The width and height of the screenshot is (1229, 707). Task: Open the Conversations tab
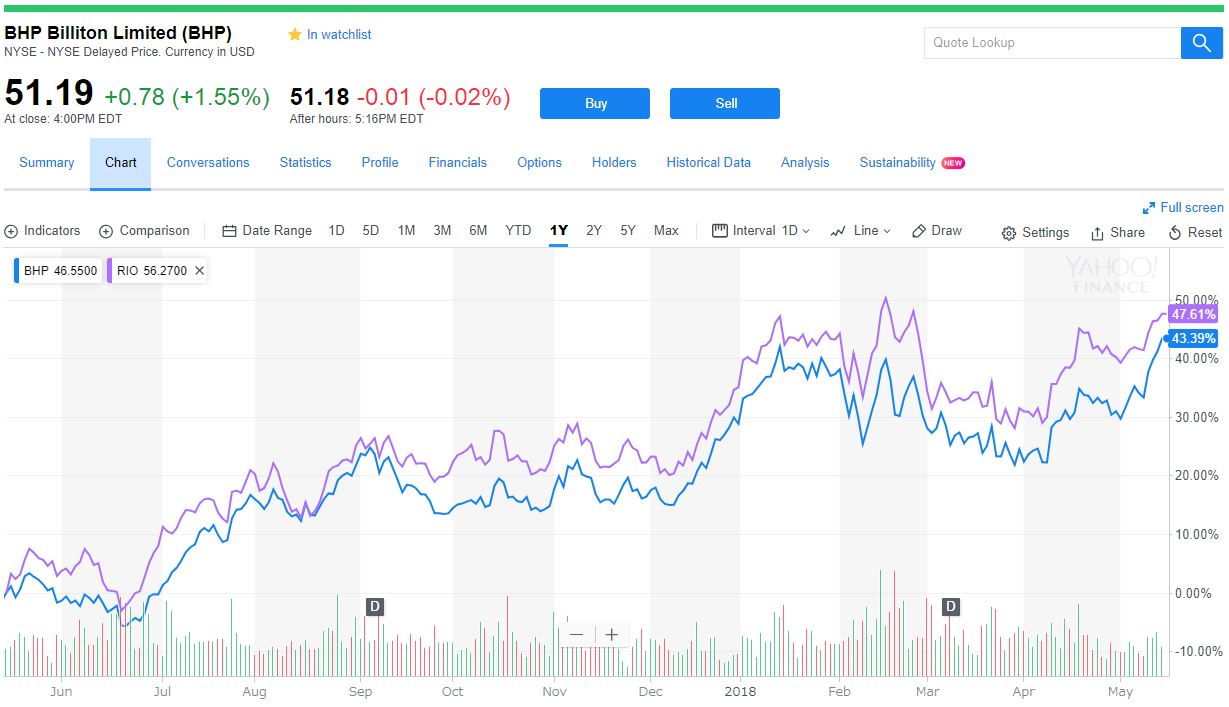(x=208, y=163)
